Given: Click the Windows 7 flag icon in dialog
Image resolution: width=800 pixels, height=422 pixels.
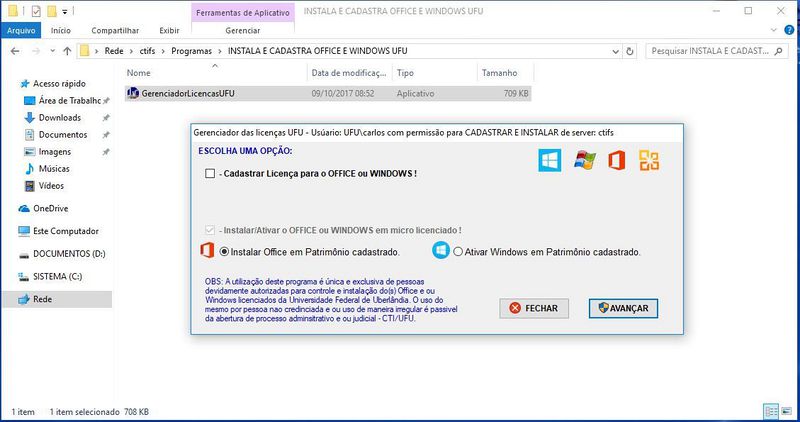Looking at the screenshot, I should click(x=585, y=160).
